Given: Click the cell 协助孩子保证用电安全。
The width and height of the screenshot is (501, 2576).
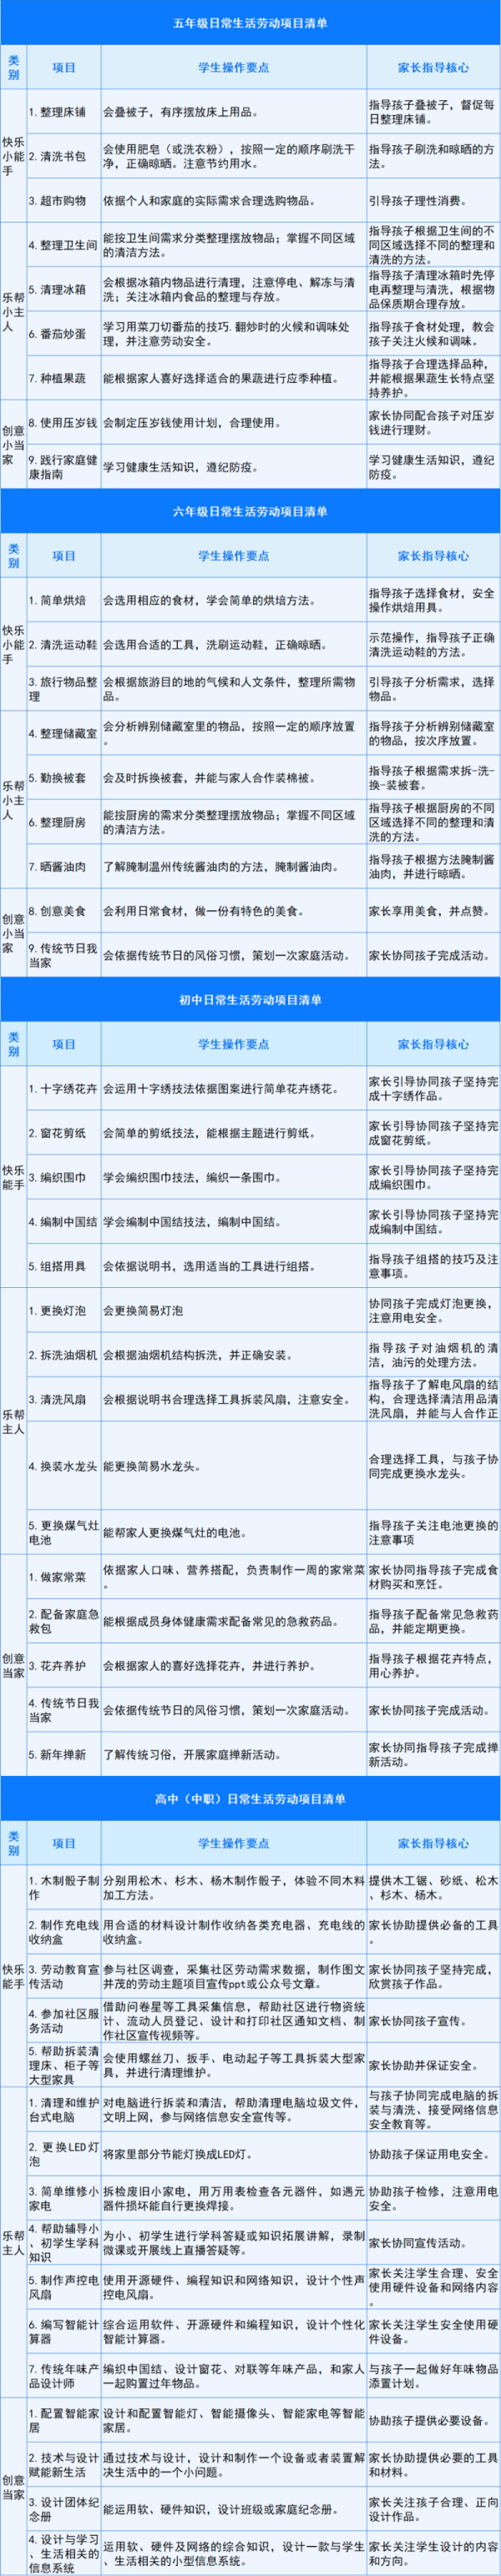Looking at the screenshot, I should 428,2153.
